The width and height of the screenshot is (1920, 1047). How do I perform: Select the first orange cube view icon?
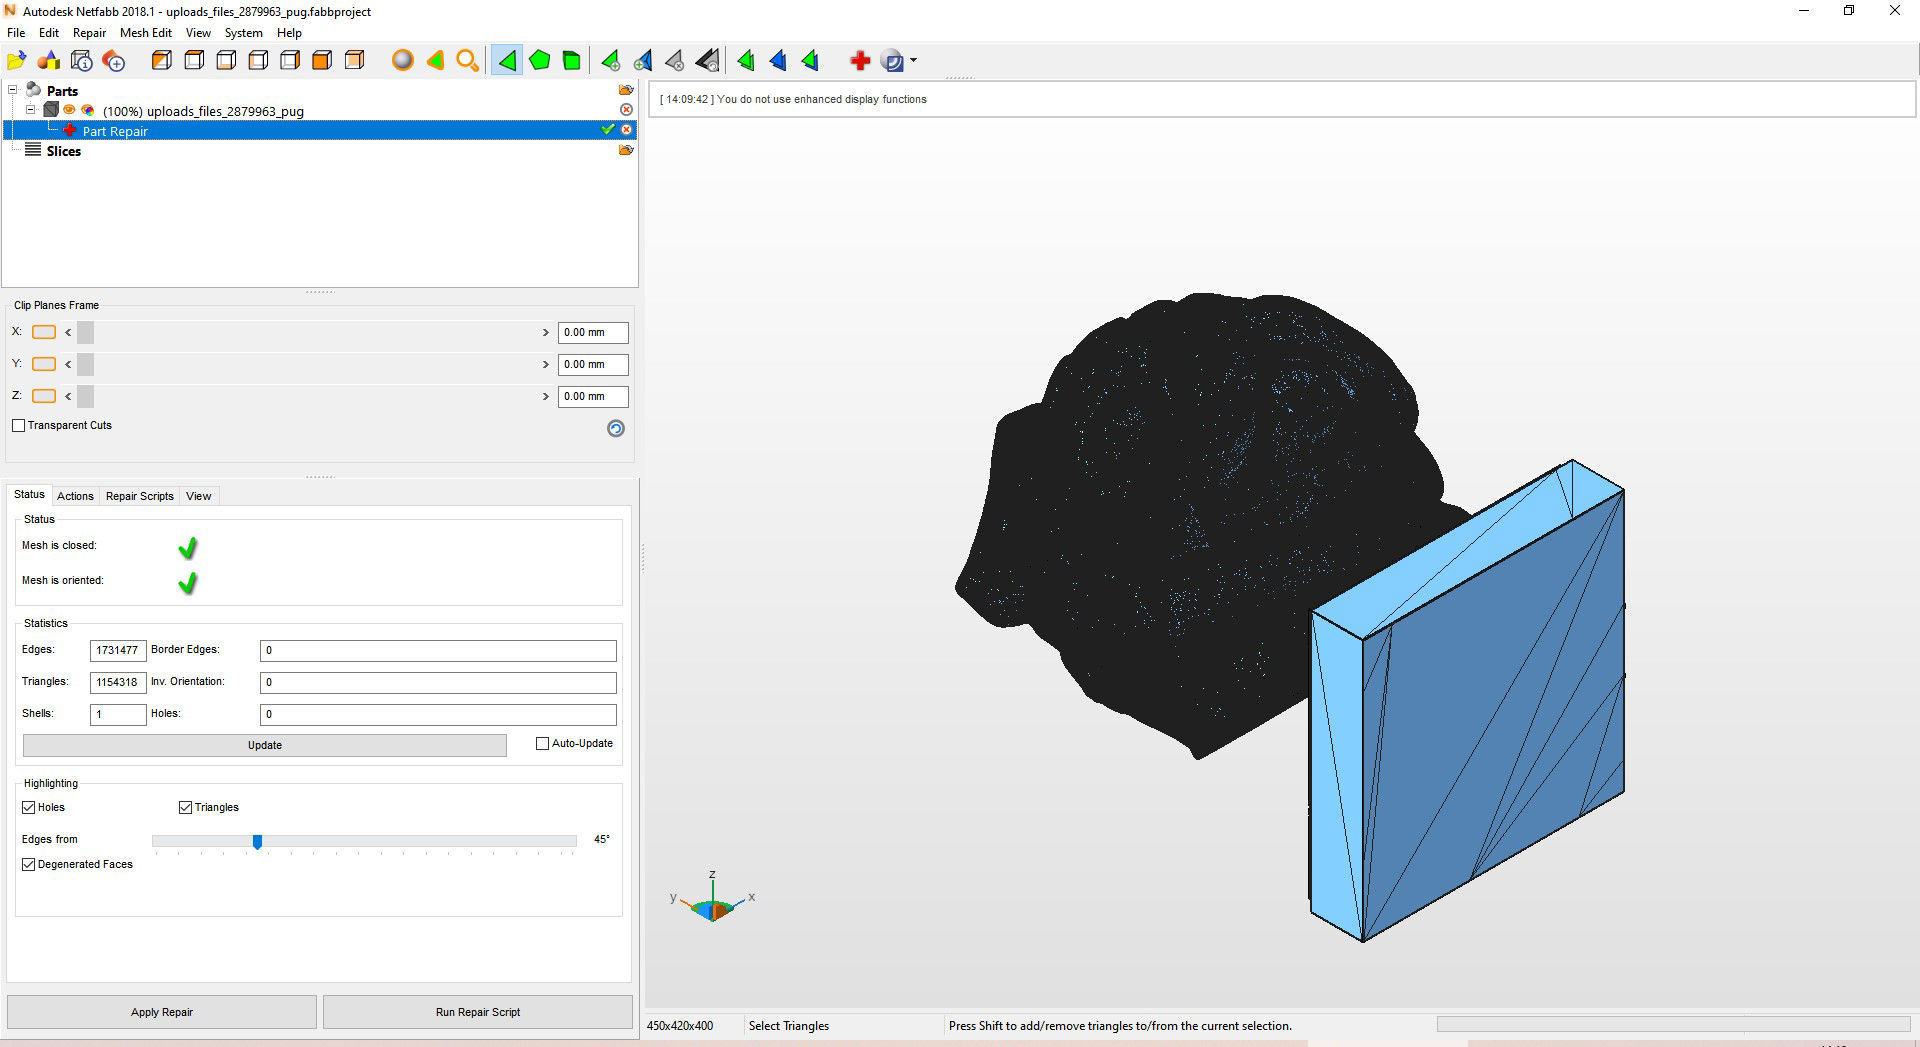point(161,61)
